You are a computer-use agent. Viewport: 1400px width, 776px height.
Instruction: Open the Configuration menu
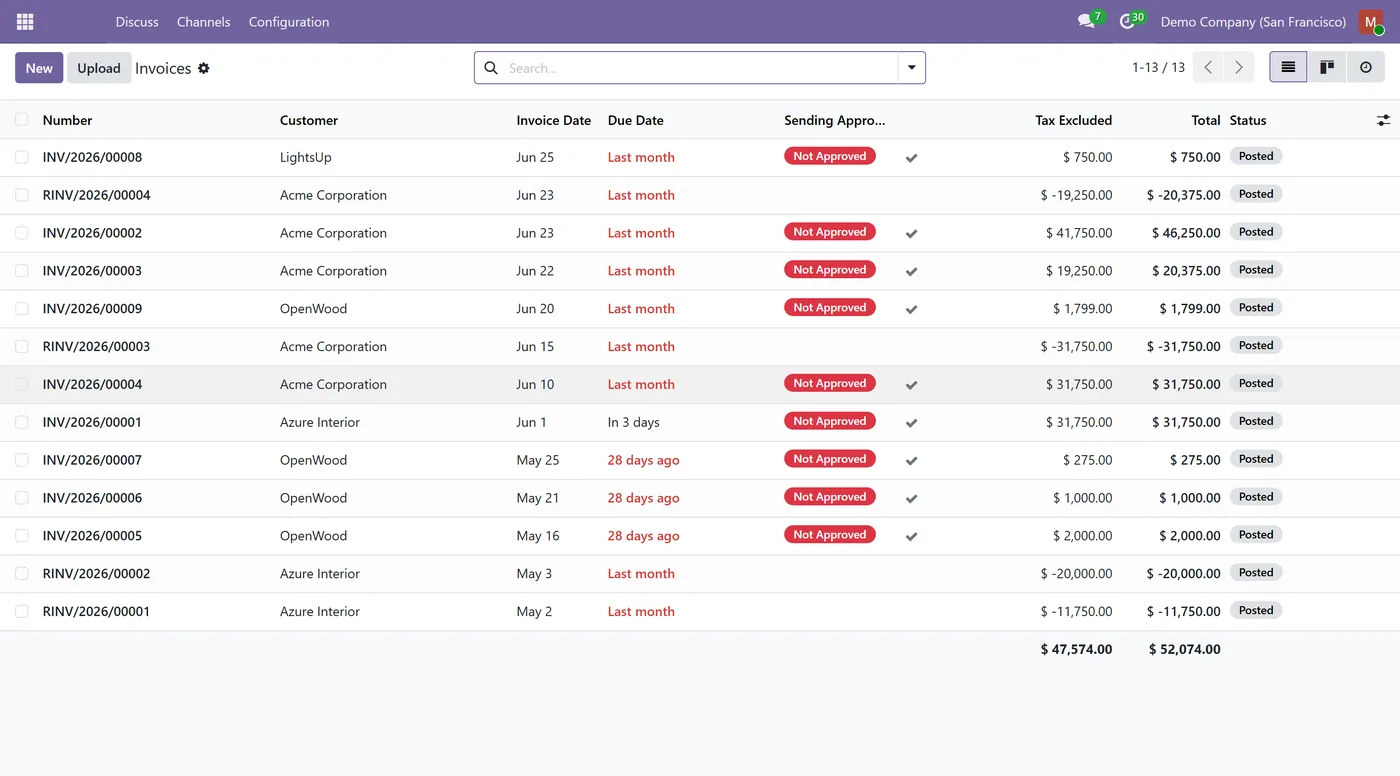pos(289,22)
